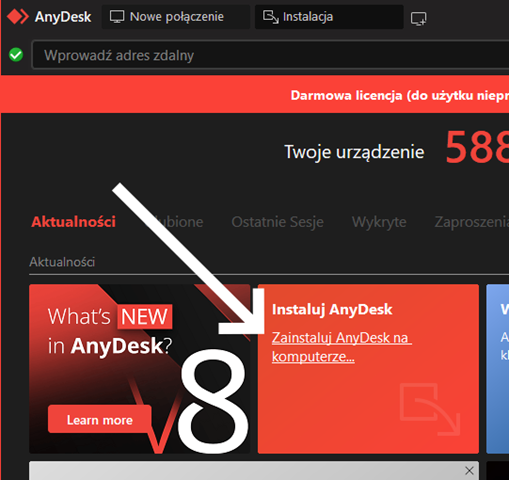Click the Instalacja tab's install icon
The image size is (509, 480).
[270, 17]
